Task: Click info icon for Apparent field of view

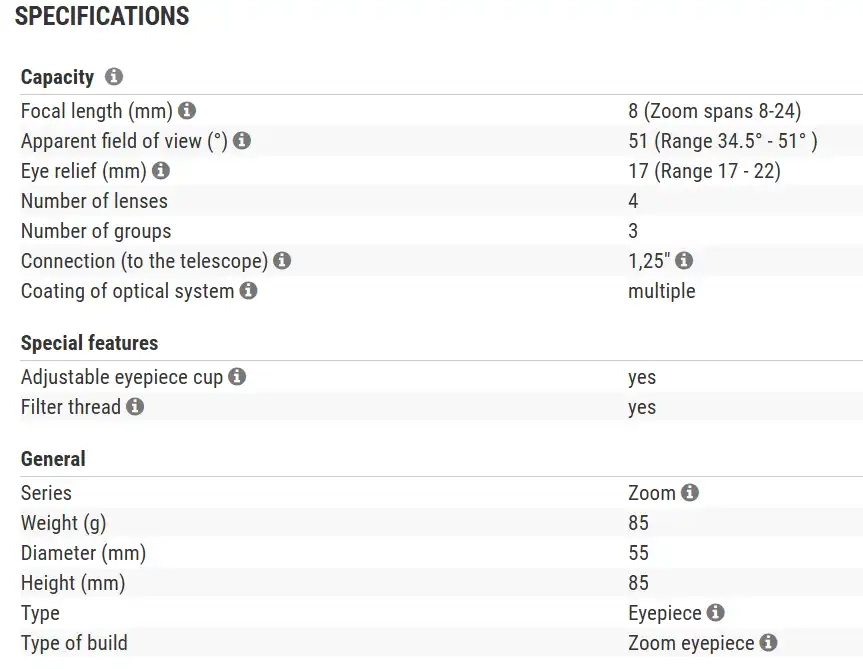Action: click(x=241, y=141)
